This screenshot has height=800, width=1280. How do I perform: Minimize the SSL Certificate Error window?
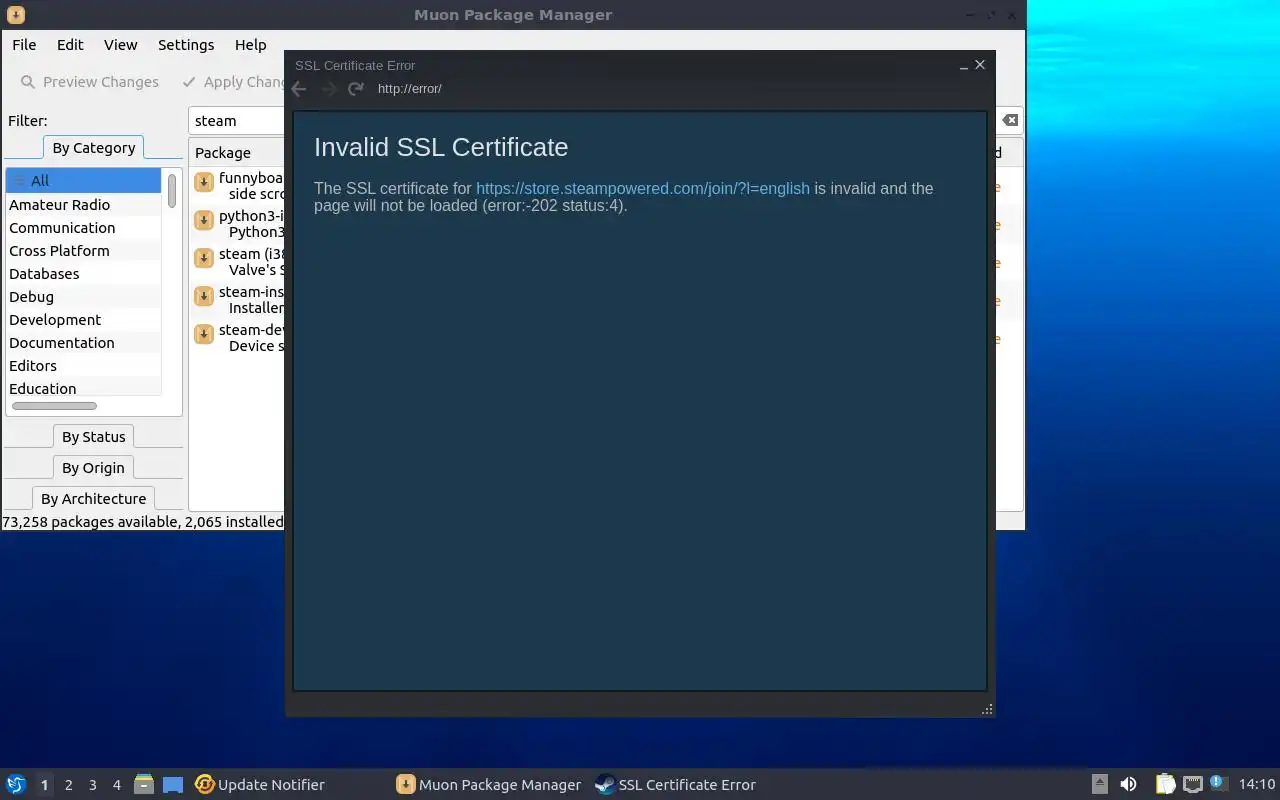coord(964,65)
